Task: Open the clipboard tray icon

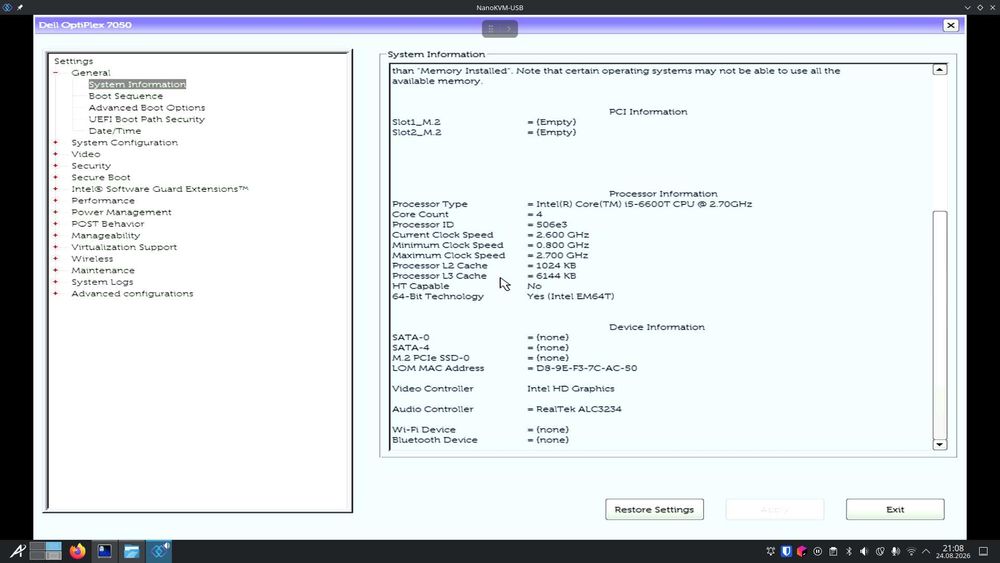Action: [x=833, y=552]
